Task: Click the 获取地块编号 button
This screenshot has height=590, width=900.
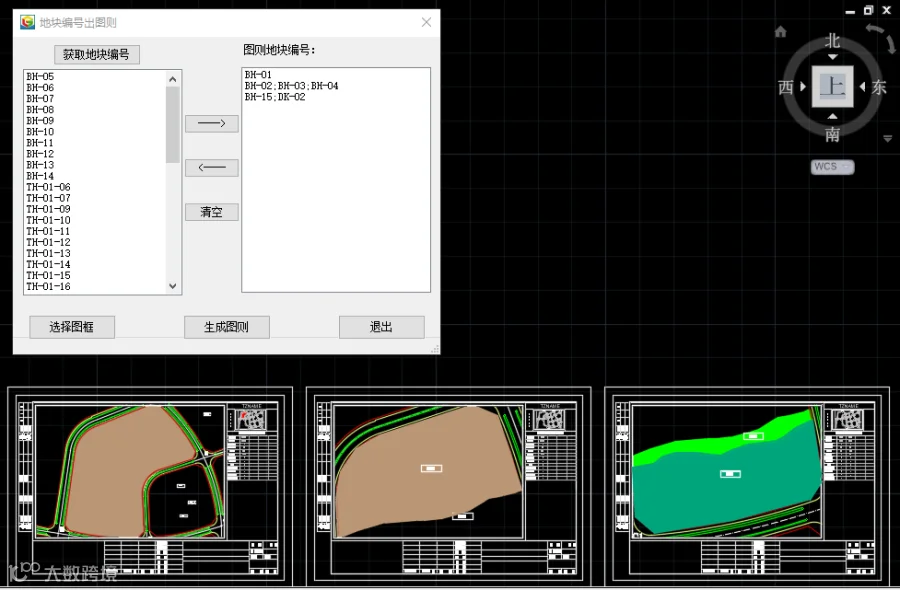Action: [96, 55]
